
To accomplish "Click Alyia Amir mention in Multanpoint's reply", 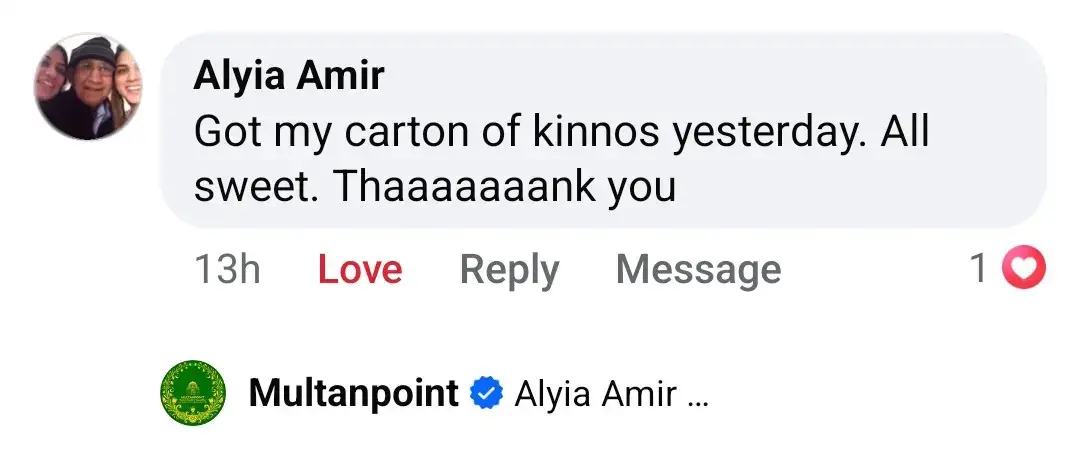I will 595,395.
